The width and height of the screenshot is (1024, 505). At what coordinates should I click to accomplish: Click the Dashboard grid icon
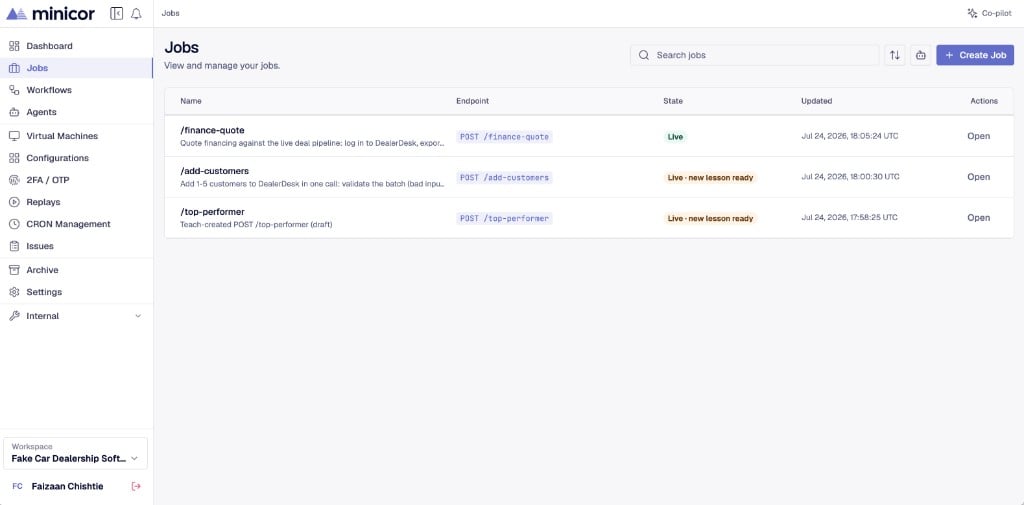click(14, 46)
